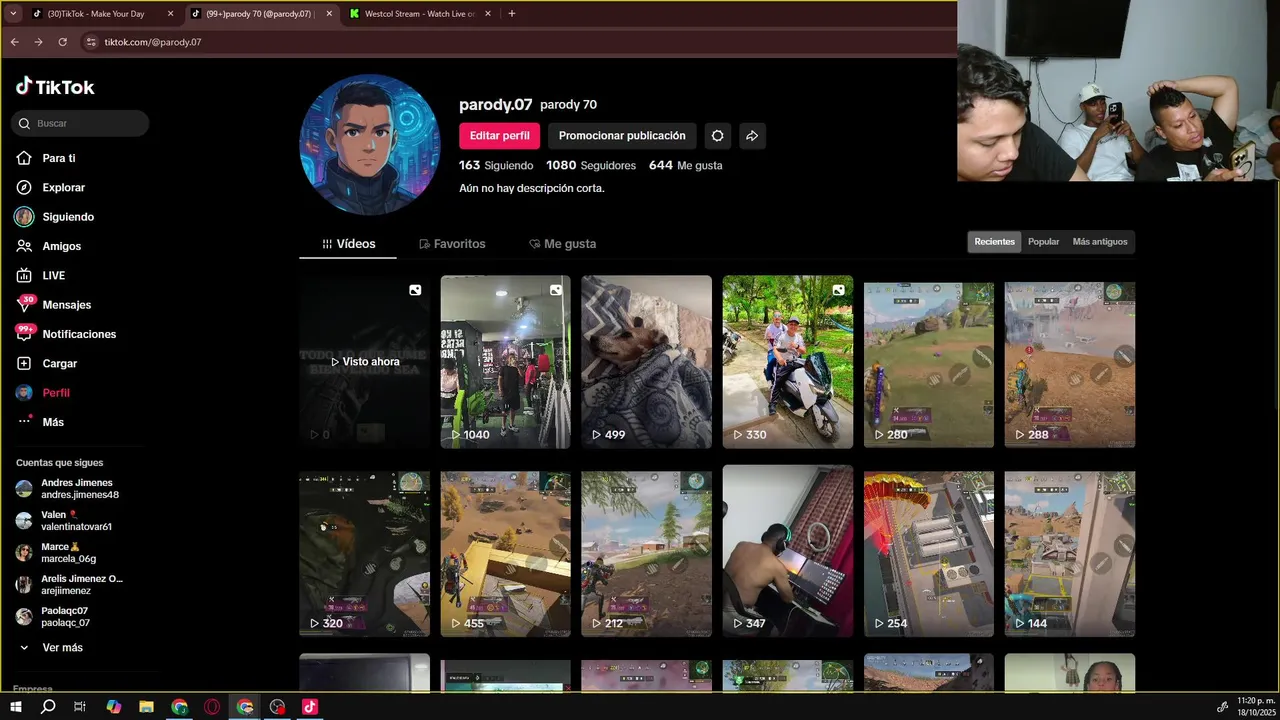Click the parody.07 profile avatar
This screenshot has height=720, width=1280.
tap(370, 144)
